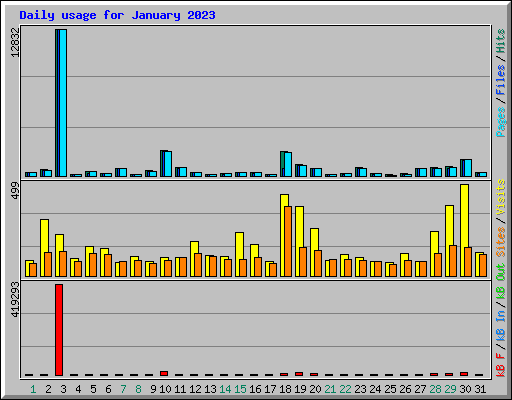Click the yellow visits bar for day 18
512x400 pixels.
[x=284, y=235]
